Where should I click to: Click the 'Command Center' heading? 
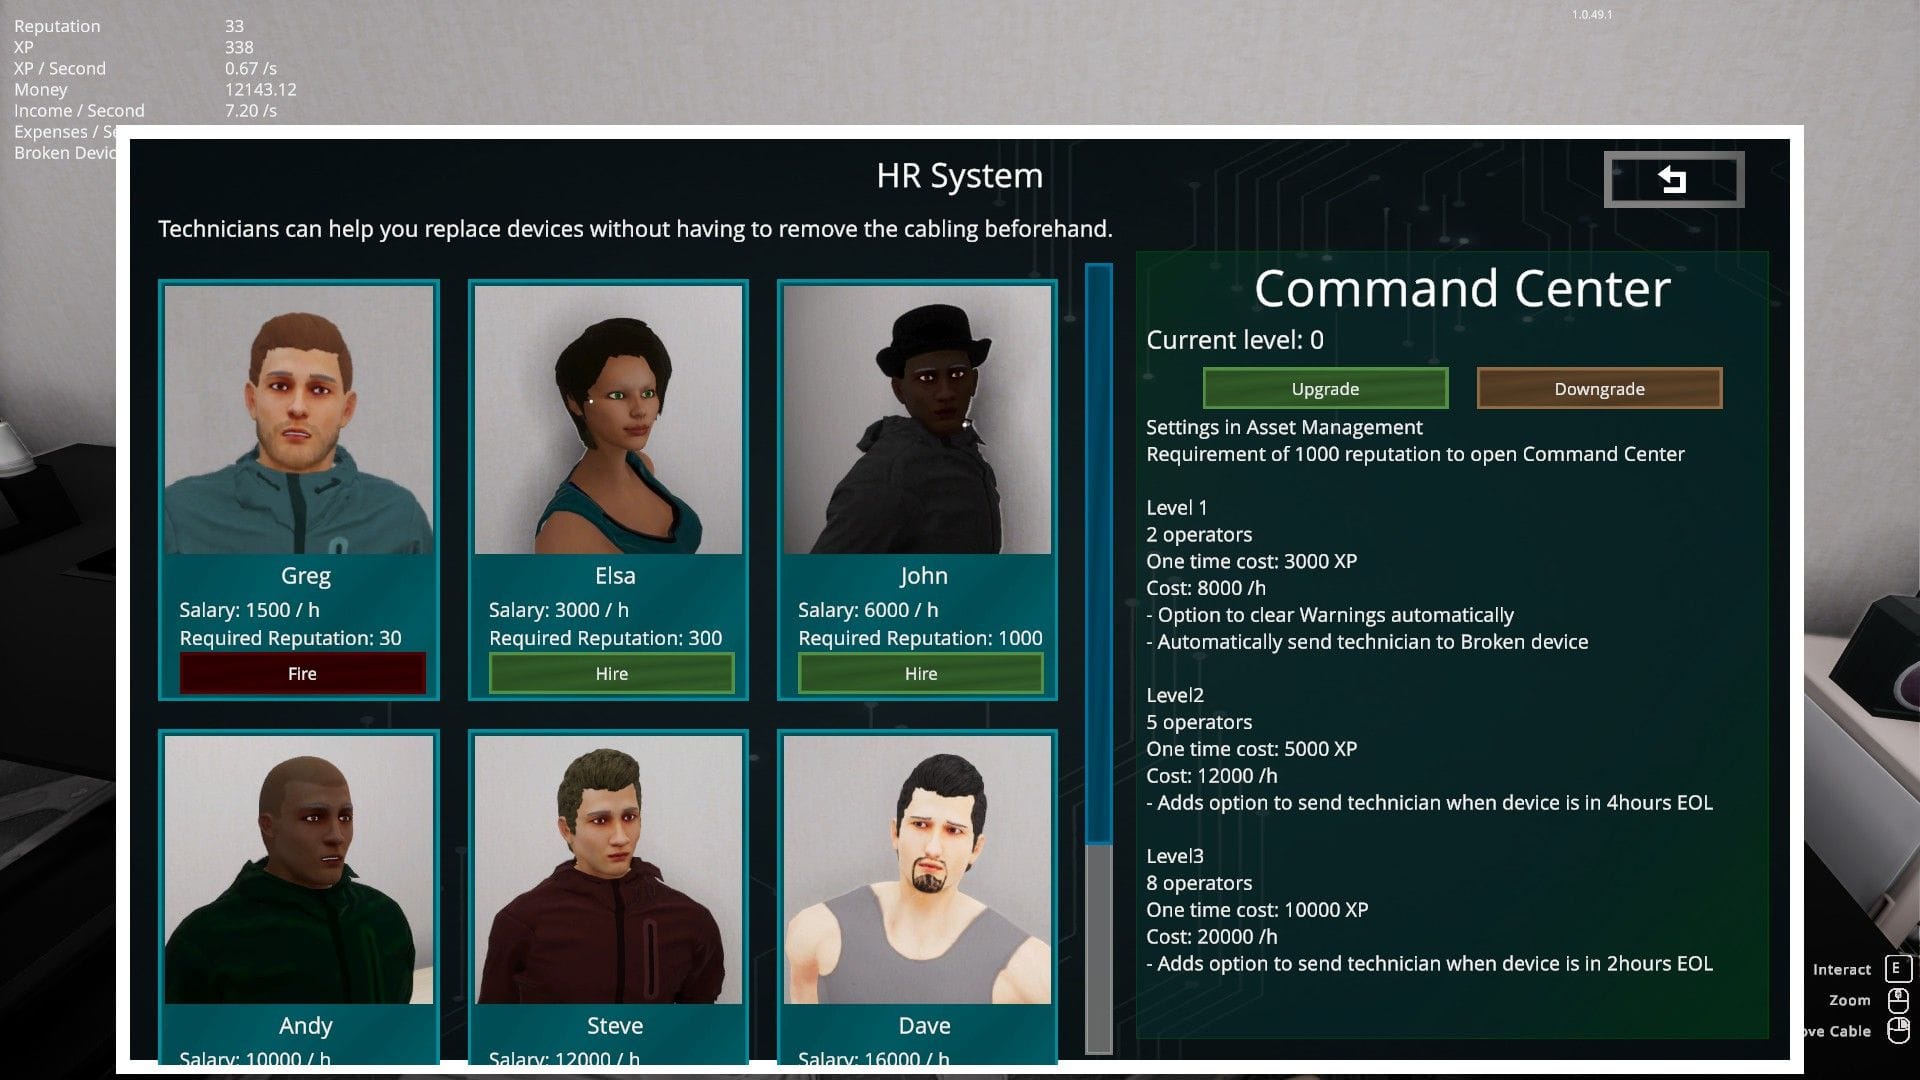pos(1462,288)
